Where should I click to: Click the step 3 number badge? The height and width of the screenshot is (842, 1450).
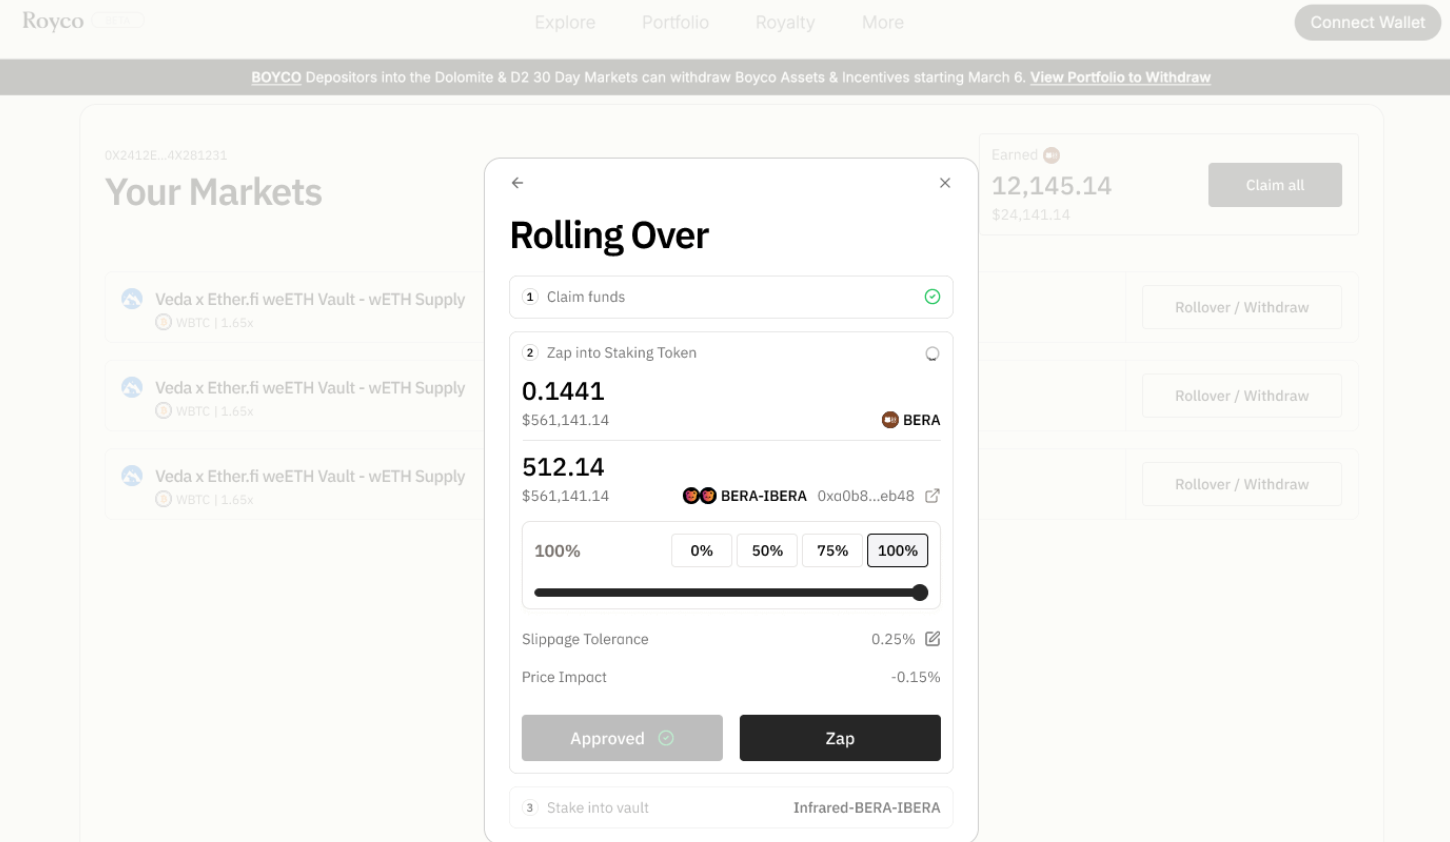click(530, 808)
